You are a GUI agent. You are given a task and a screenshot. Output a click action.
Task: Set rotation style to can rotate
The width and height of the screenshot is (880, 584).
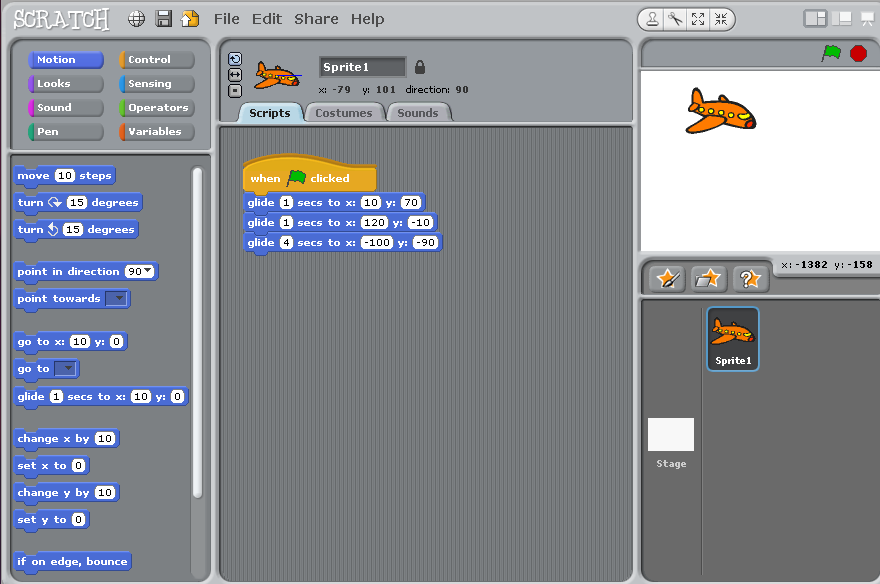pos(235,59)
